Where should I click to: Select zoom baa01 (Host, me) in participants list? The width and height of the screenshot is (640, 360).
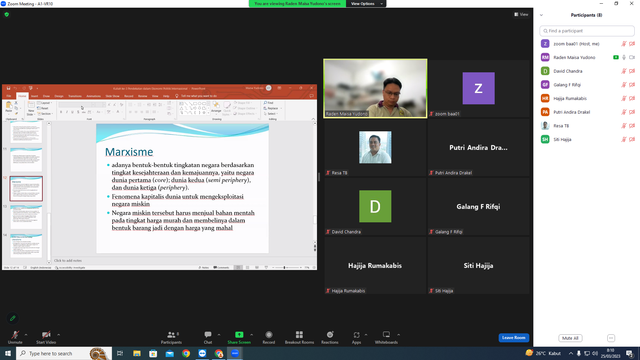[x=587, y=44]
